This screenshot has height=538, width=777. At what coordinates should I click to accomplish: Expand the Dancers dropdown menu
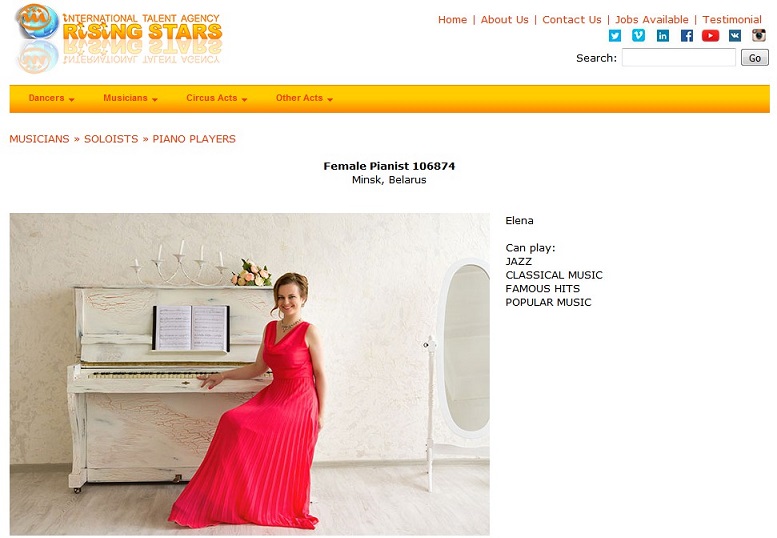coord(51,98)
